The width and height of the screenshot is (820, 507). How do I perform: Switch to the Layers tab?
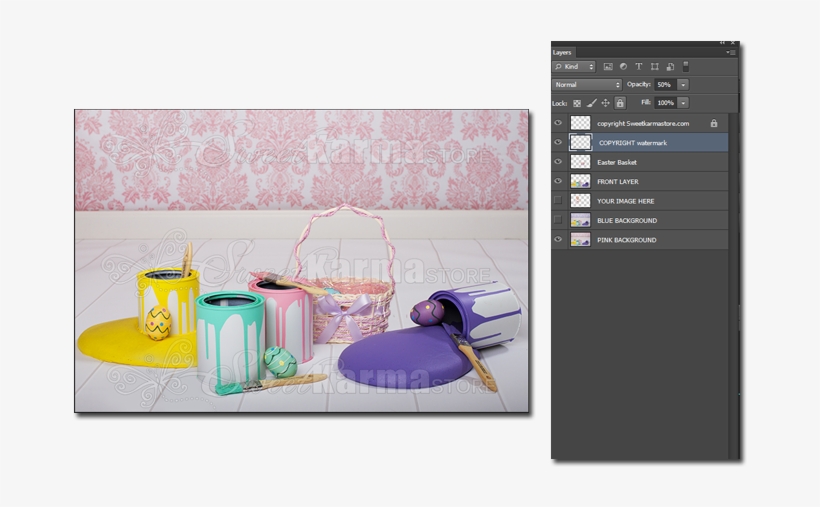tap(562, 52)
